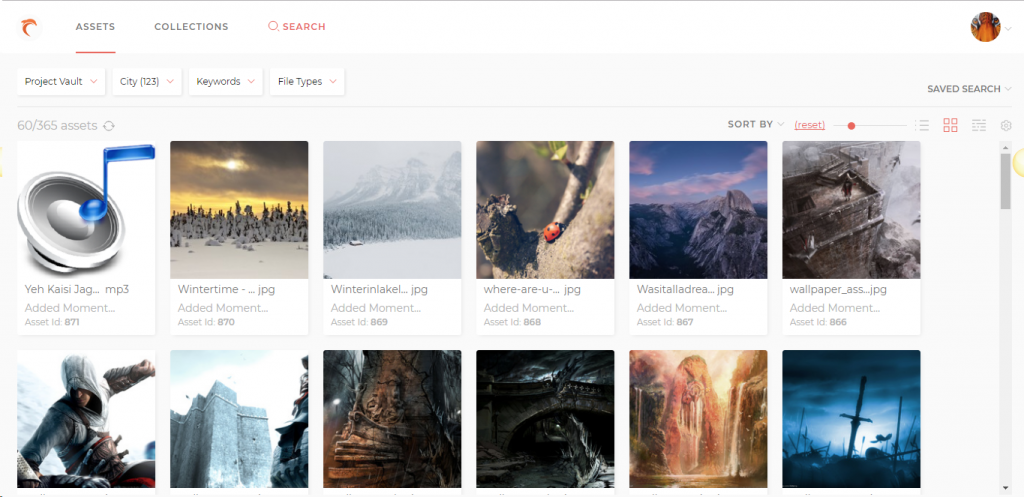Open the ladybug image thumbnail
This screenshot has width=1024, height=497.
click(544, 209)
